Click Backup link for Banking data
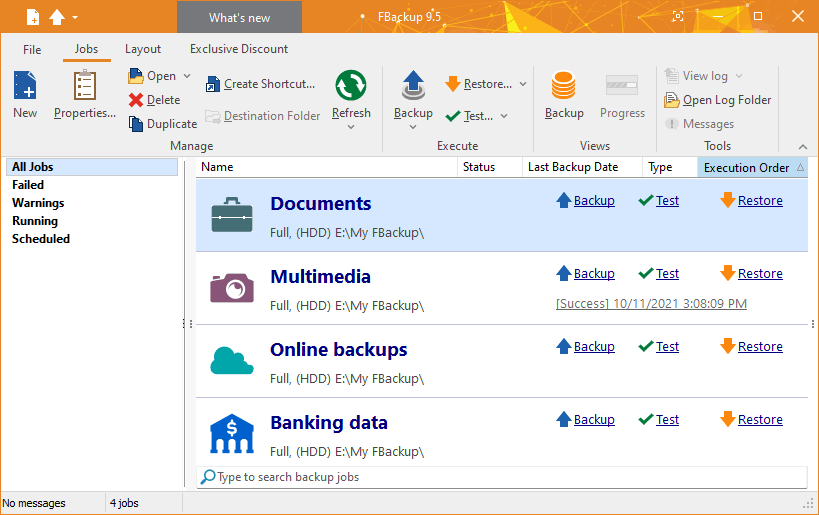Screen dimensions: 819x515 click(x=594, y=419)
